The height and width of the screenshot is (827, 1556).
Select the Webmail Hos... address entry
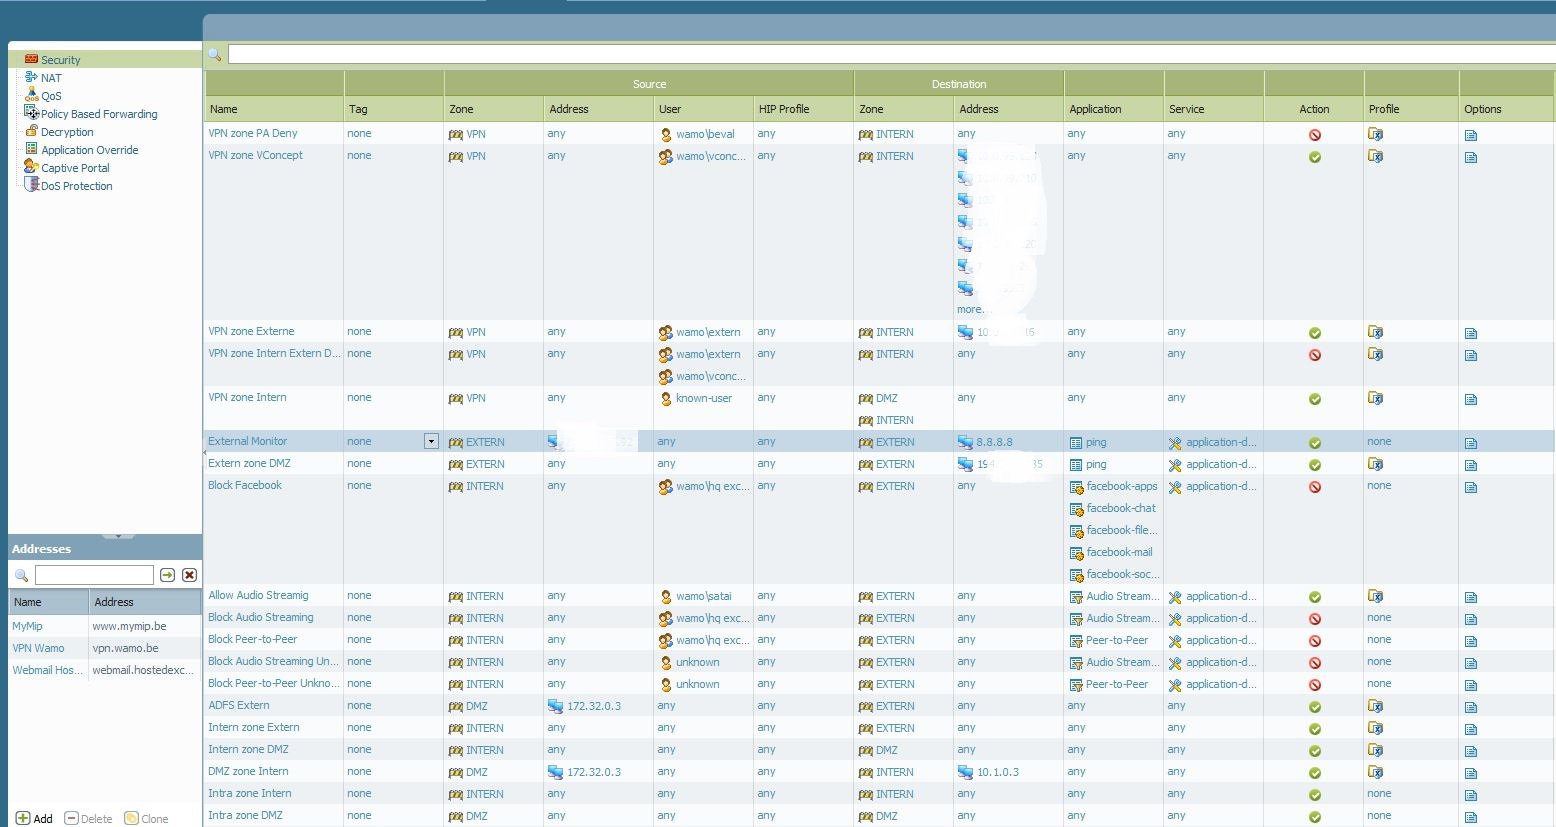tap(47, 670)
